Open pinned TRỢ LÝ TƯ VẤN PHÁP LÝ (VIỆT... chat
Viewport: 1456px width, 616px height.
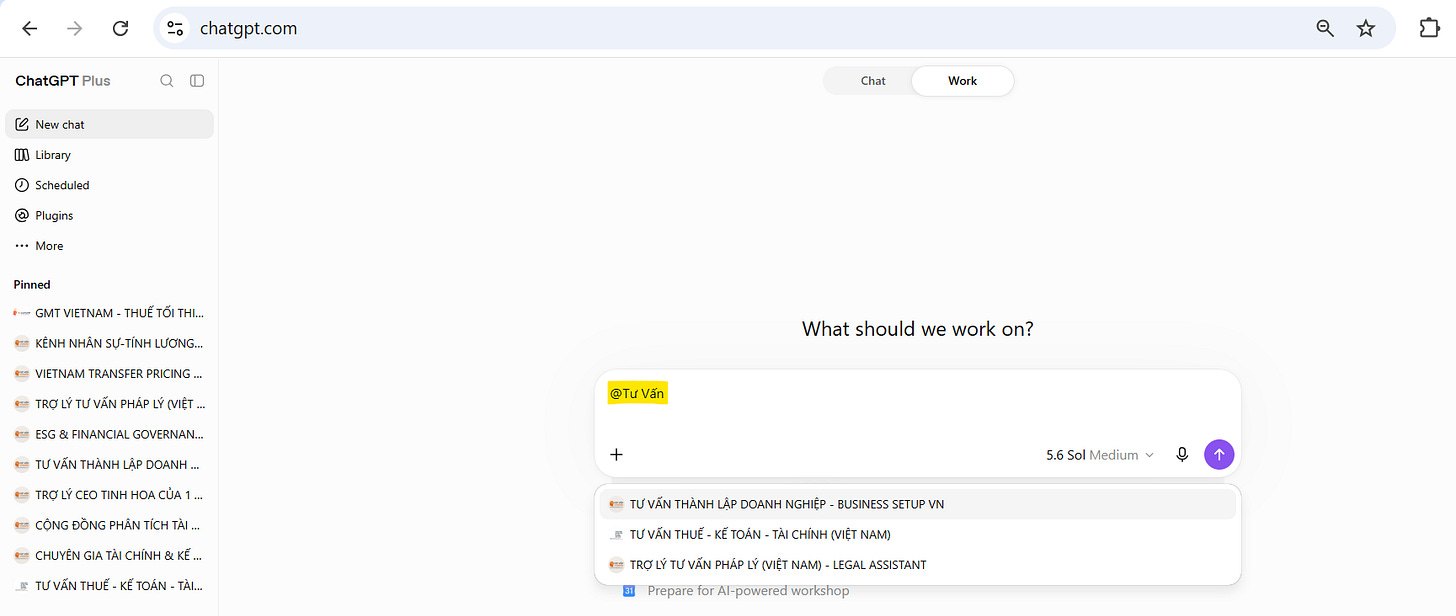click(110, 404)
